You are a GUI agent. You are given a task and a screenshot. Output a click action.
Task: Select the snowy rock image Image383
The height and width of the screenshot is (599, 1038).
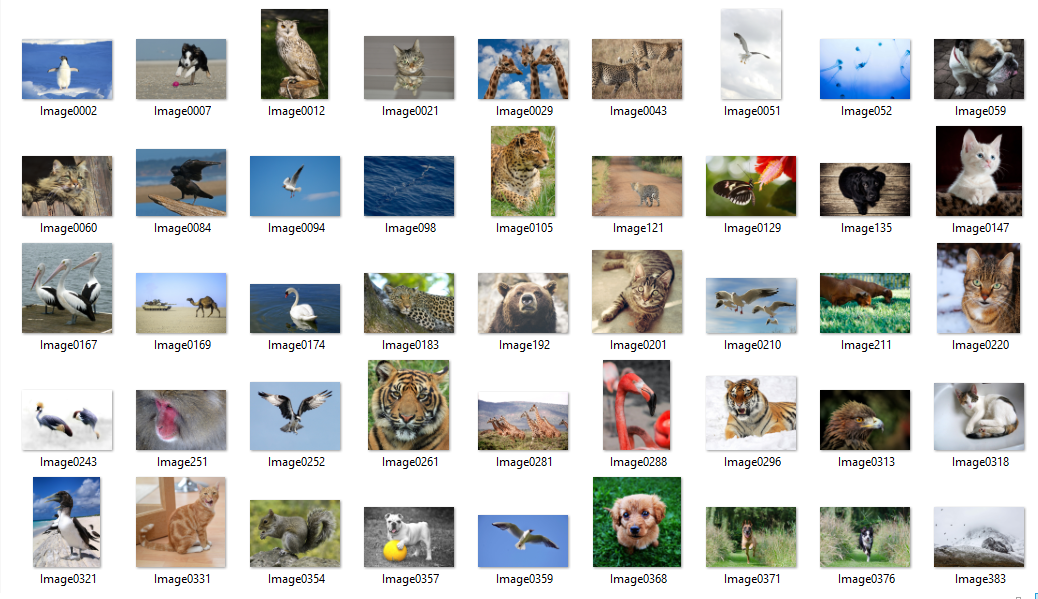pyautogui.click(x=979, y=537)
